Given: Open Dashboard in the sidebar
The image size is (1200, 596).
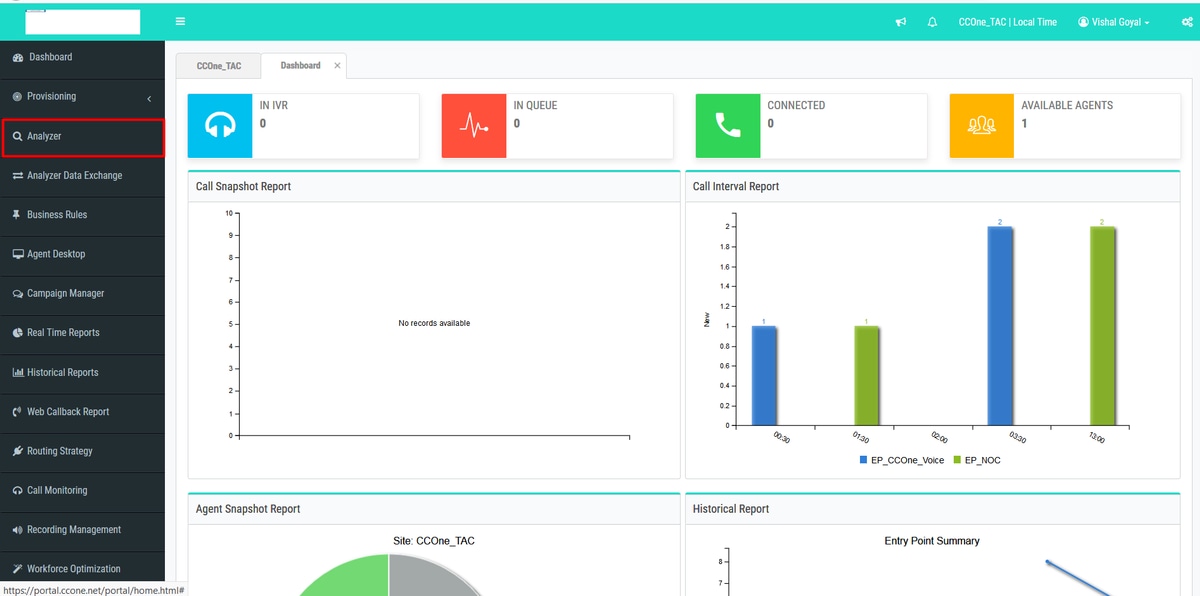Looking at the screenshot, I should pos(82,58).
